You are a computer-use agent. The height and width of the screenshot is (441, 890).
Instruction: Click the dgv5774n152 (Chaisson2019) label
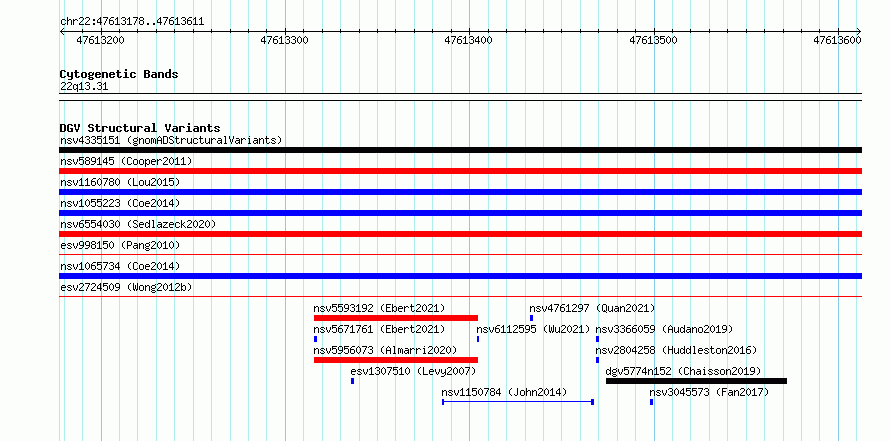683,371
